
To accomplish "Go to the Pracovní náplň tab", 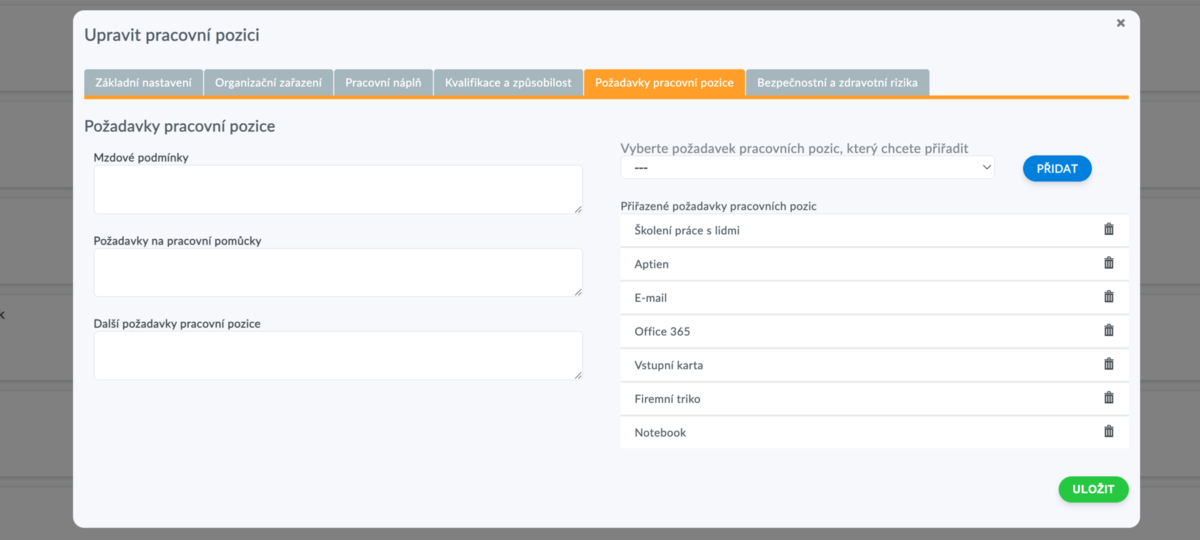I will [383, 83].
